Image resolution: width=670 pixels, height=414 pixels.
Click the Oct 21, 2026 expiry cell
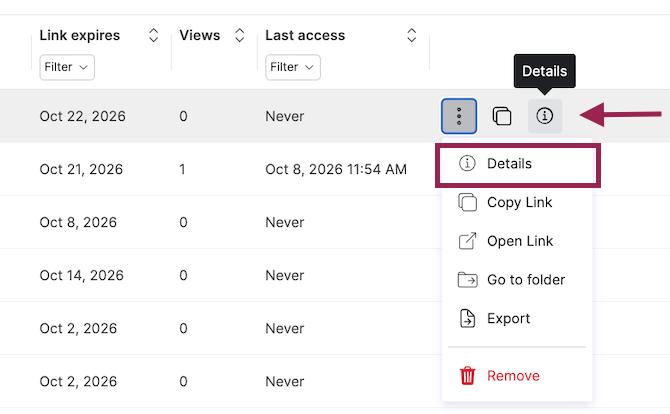point(81,169)
